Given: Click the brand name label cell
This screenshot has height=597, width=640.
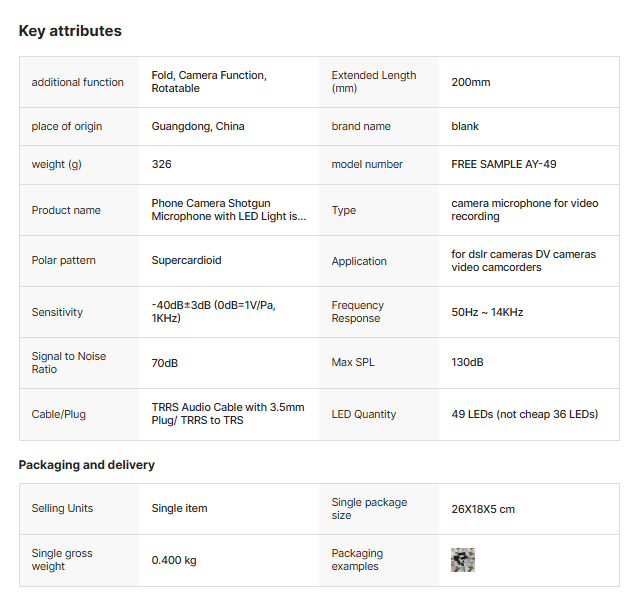Looking at the screenshot, I should pos(361,126).
